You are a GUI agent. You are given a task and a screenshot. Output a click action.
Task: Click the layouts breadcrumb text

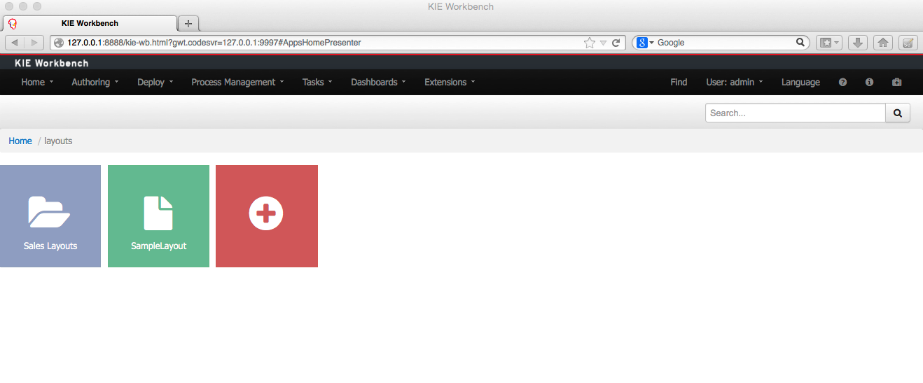58,141
